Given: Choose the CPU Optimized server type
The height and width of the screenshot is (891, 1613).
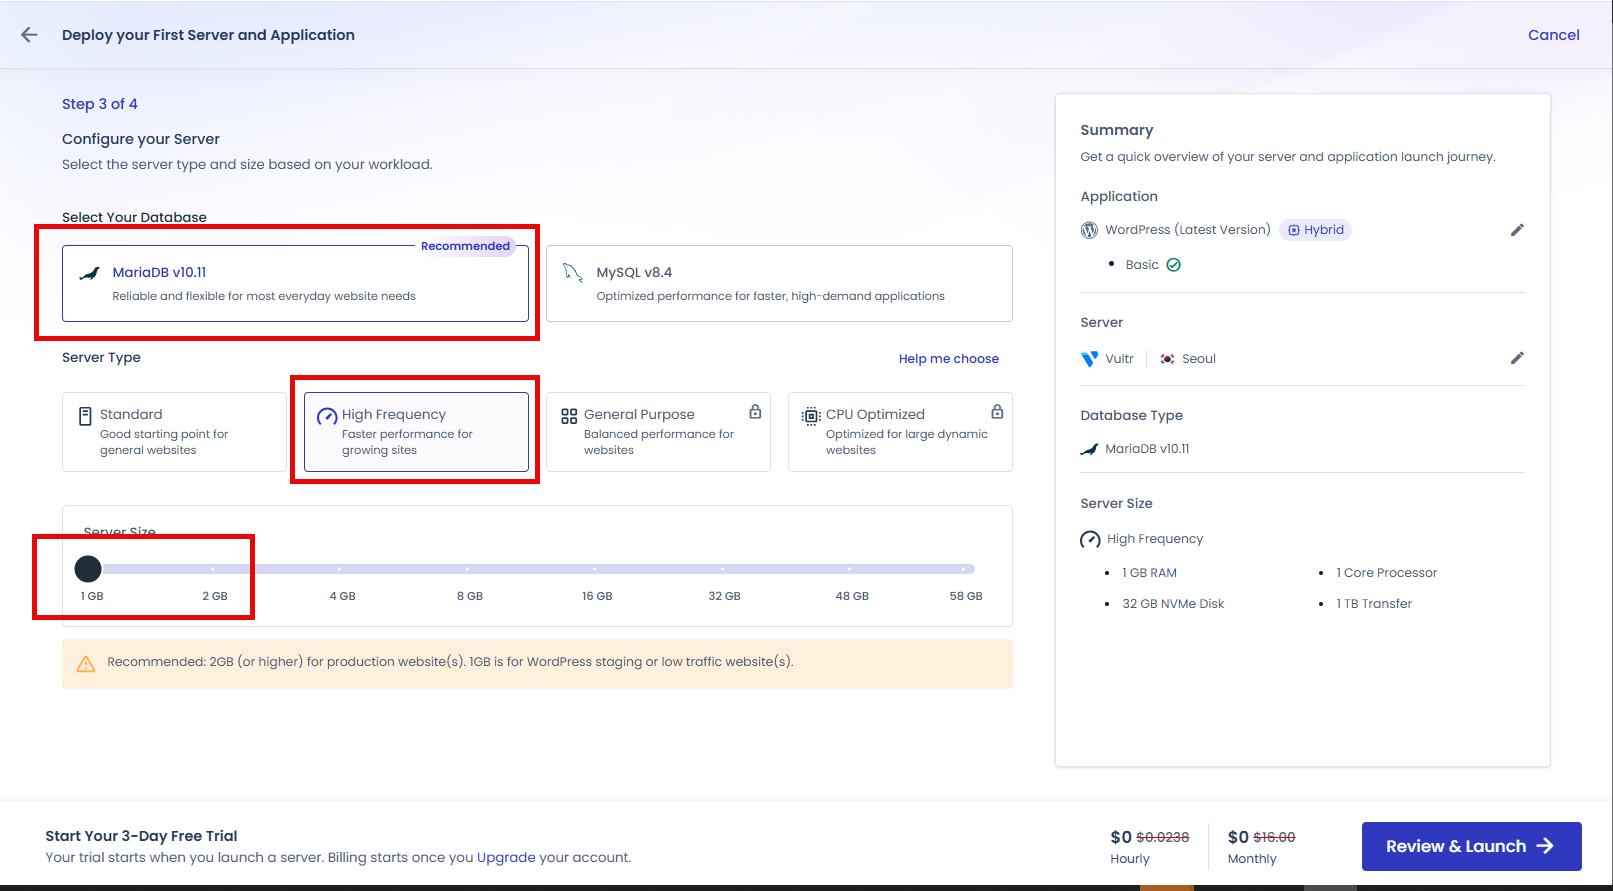Looking at the screenshot, I should [900, 431].
